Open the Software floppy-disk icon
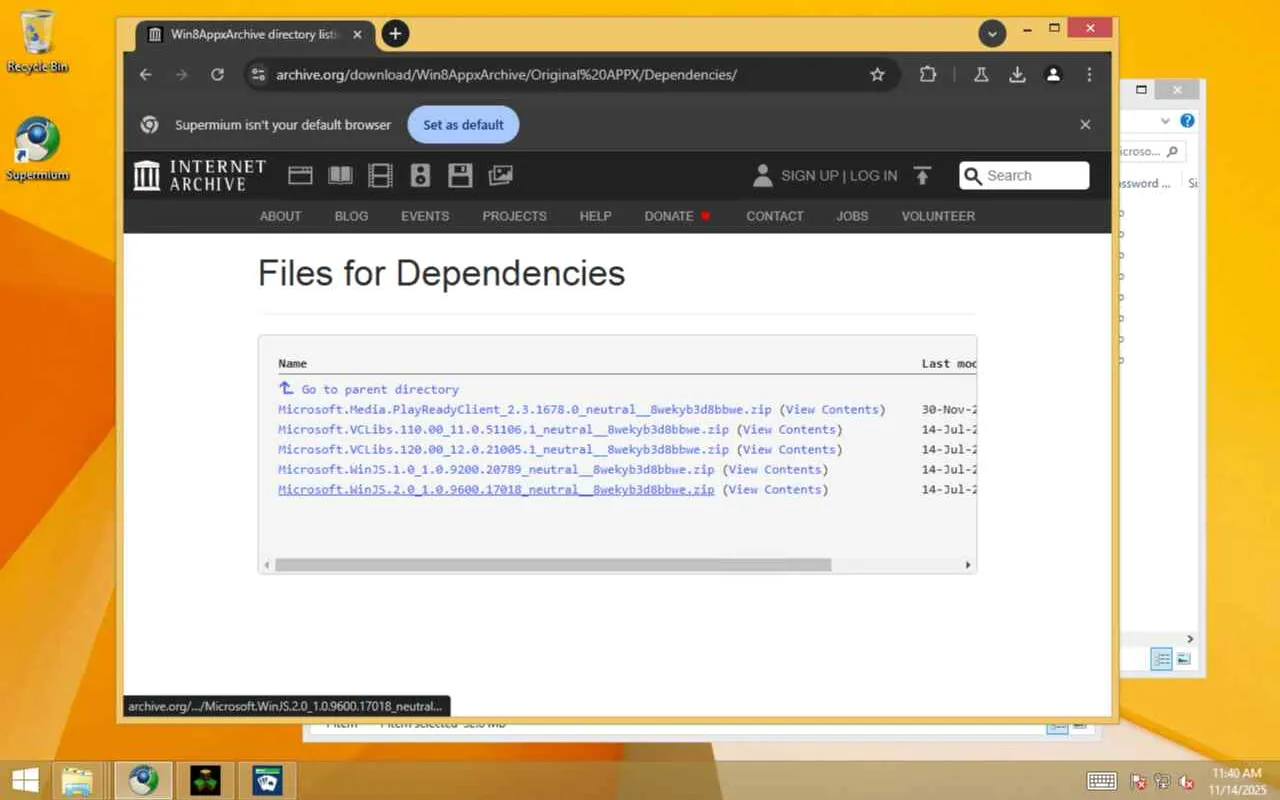This screenshot has height=800, width=1280. click(460, 176)
